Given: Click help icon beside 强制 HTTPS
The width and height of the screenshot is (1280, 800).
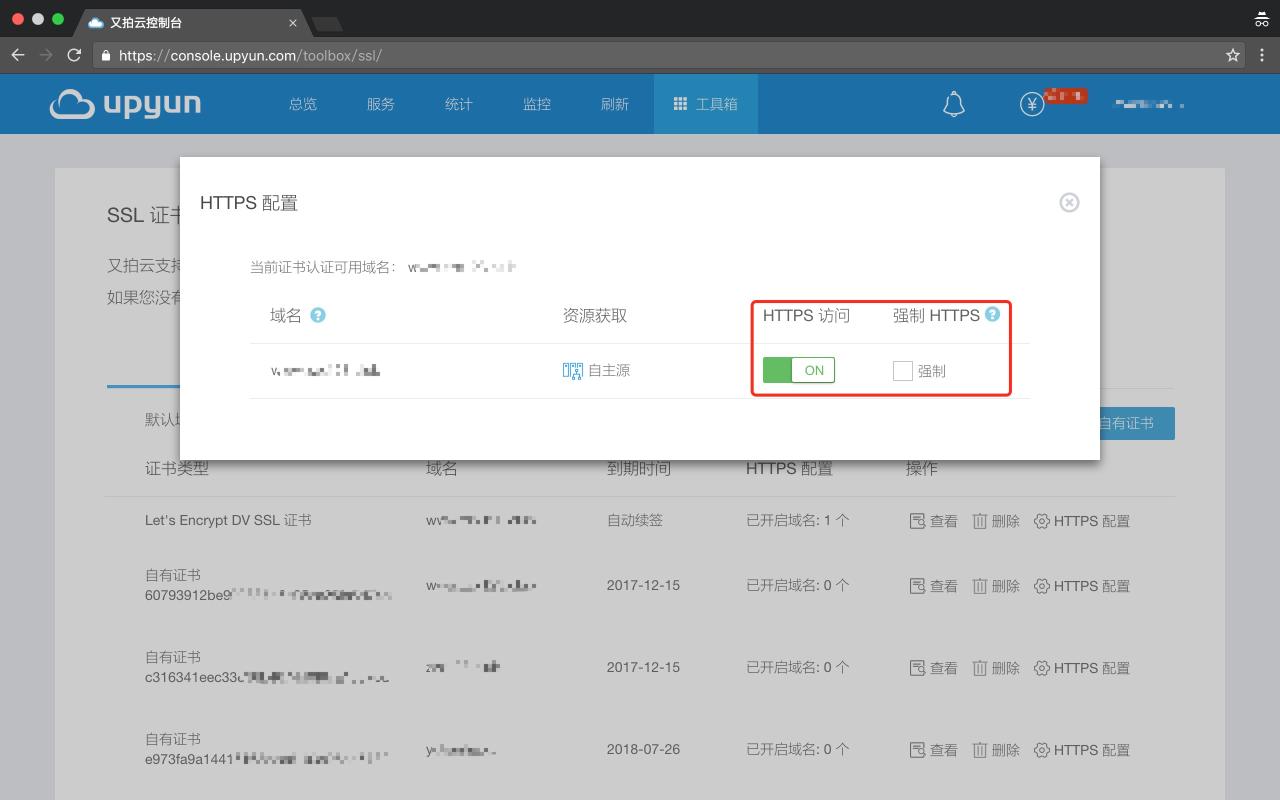Looking at the screenshot, I should [992, 314].
